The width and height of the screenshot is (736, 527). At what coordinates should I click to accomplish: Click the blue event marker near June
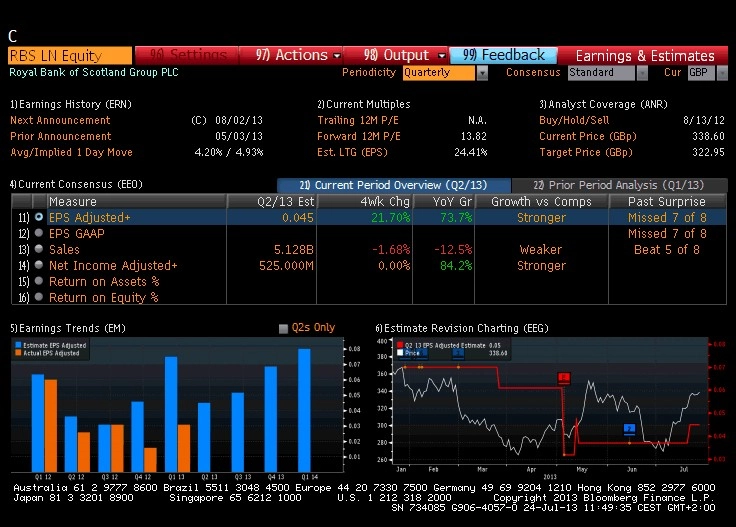point(629,428)
